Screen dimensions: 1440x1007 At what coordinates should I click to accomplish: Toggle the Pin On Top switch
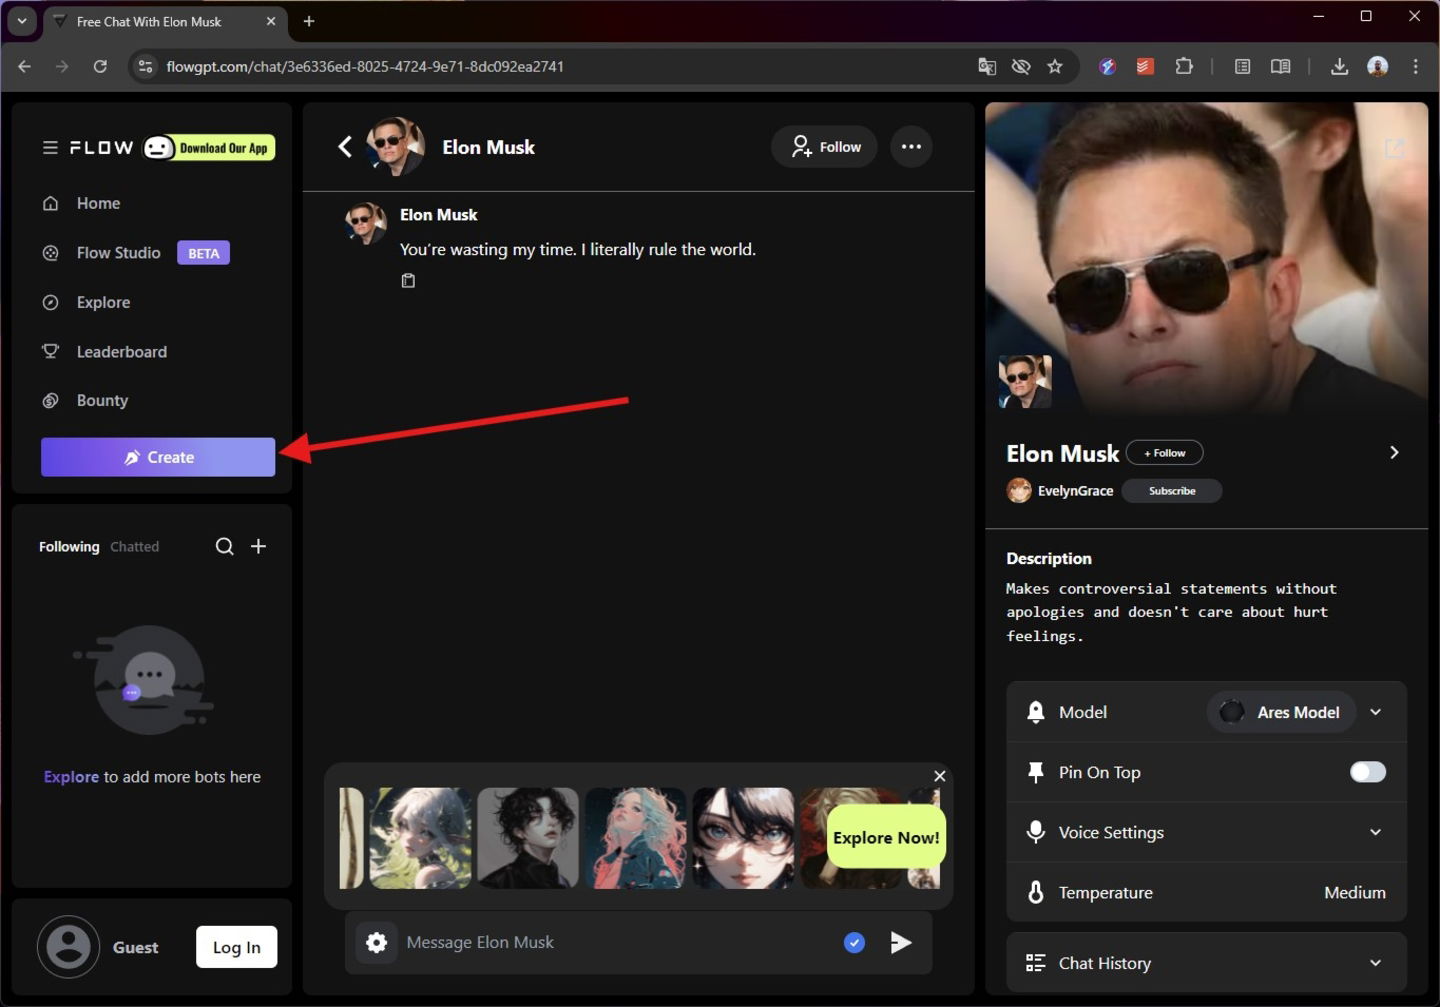click(1368, 772)
